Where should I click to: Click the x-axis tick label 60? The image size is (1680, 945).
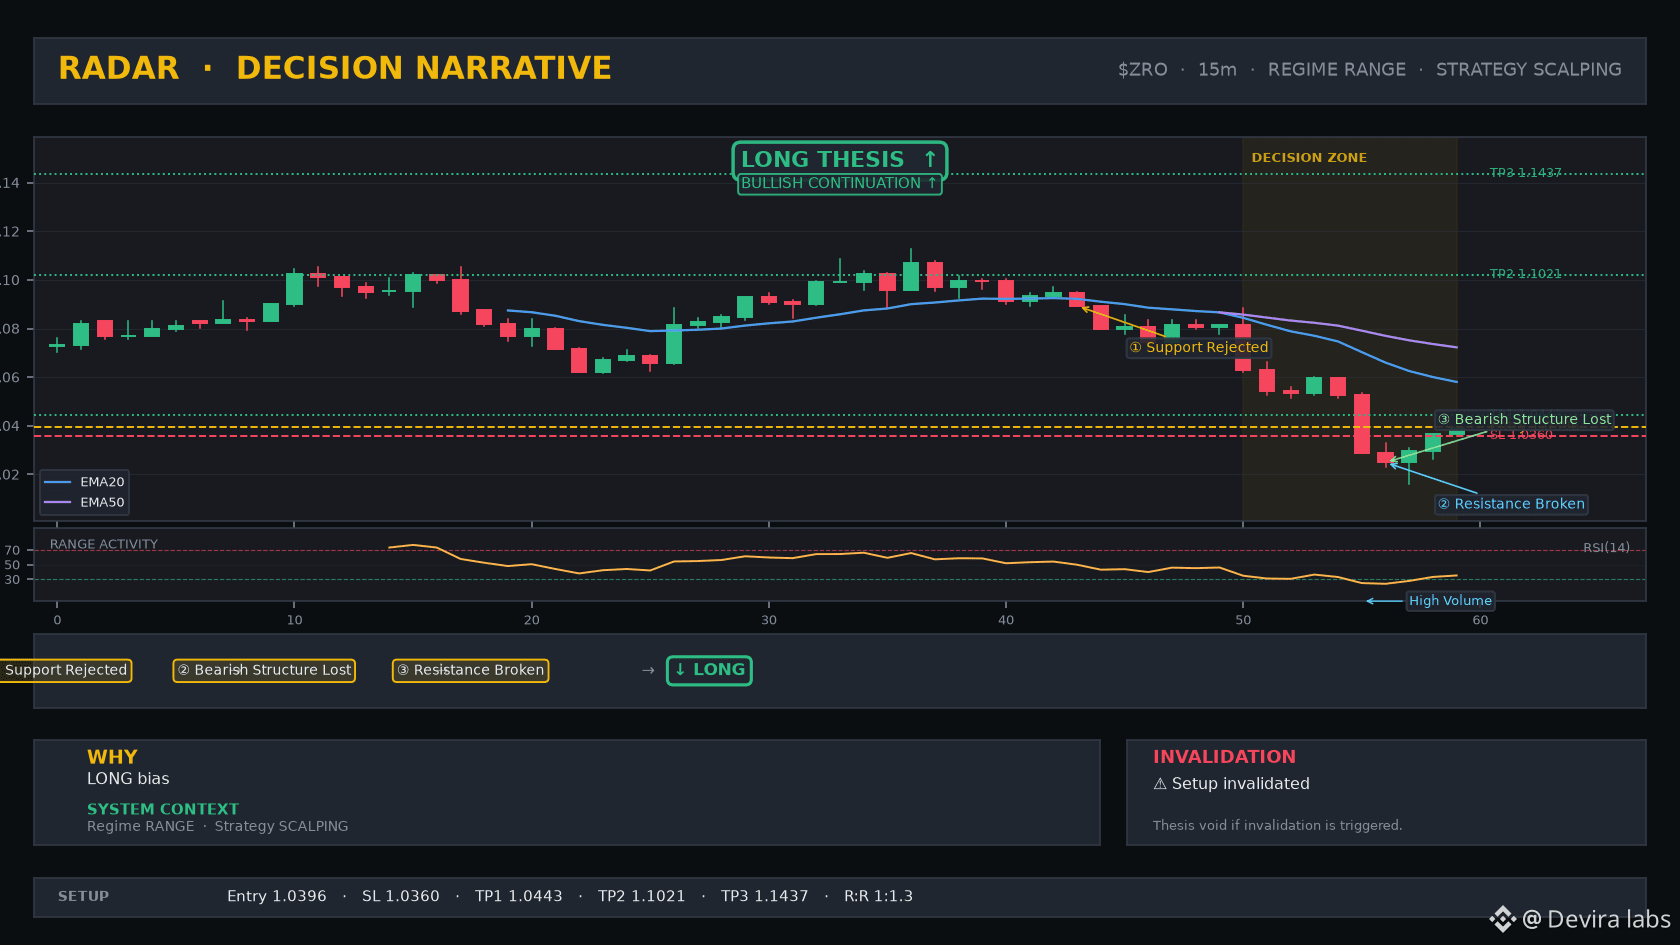pyautogui.click(x=1480, y=620)
